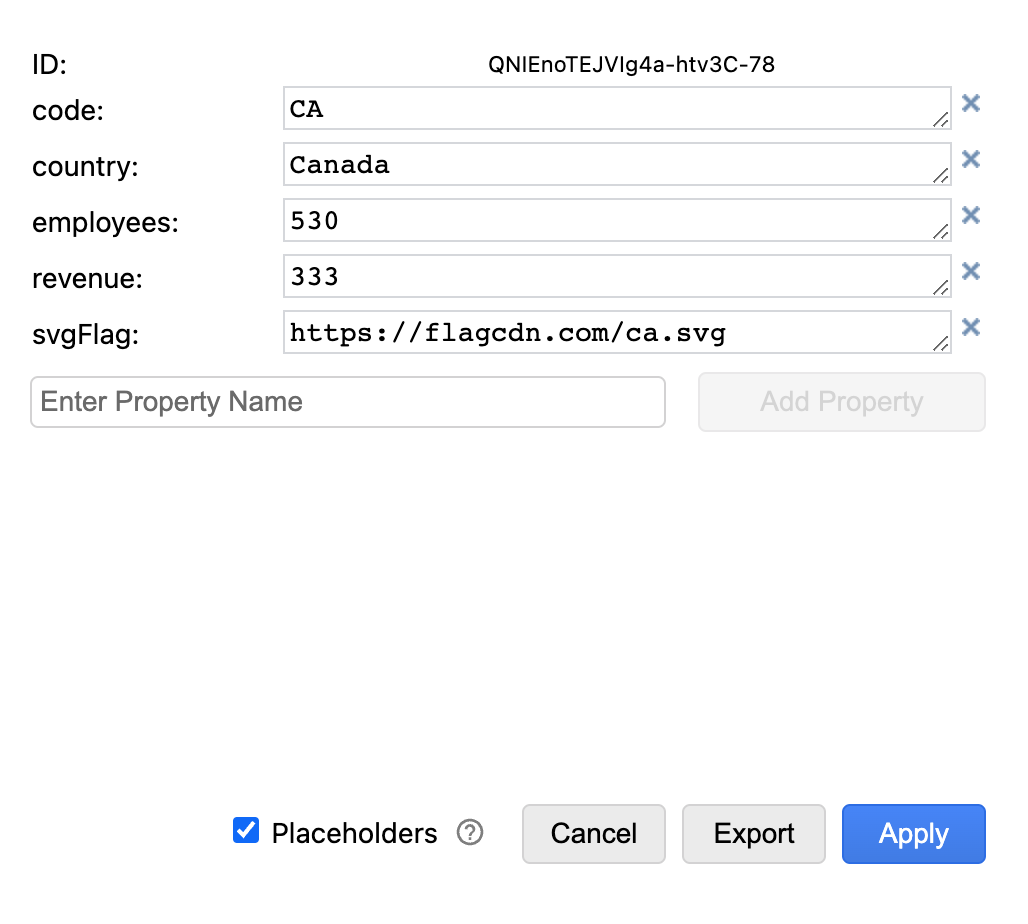Click the 'revenue:' label
The height and width of the screenshot is (924, 1028).
[x=88, y=279]
